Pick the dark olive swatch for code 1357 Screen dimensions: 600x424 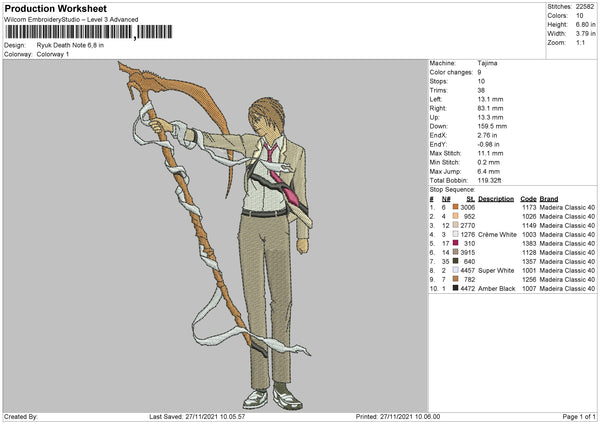tap(455, 261)
